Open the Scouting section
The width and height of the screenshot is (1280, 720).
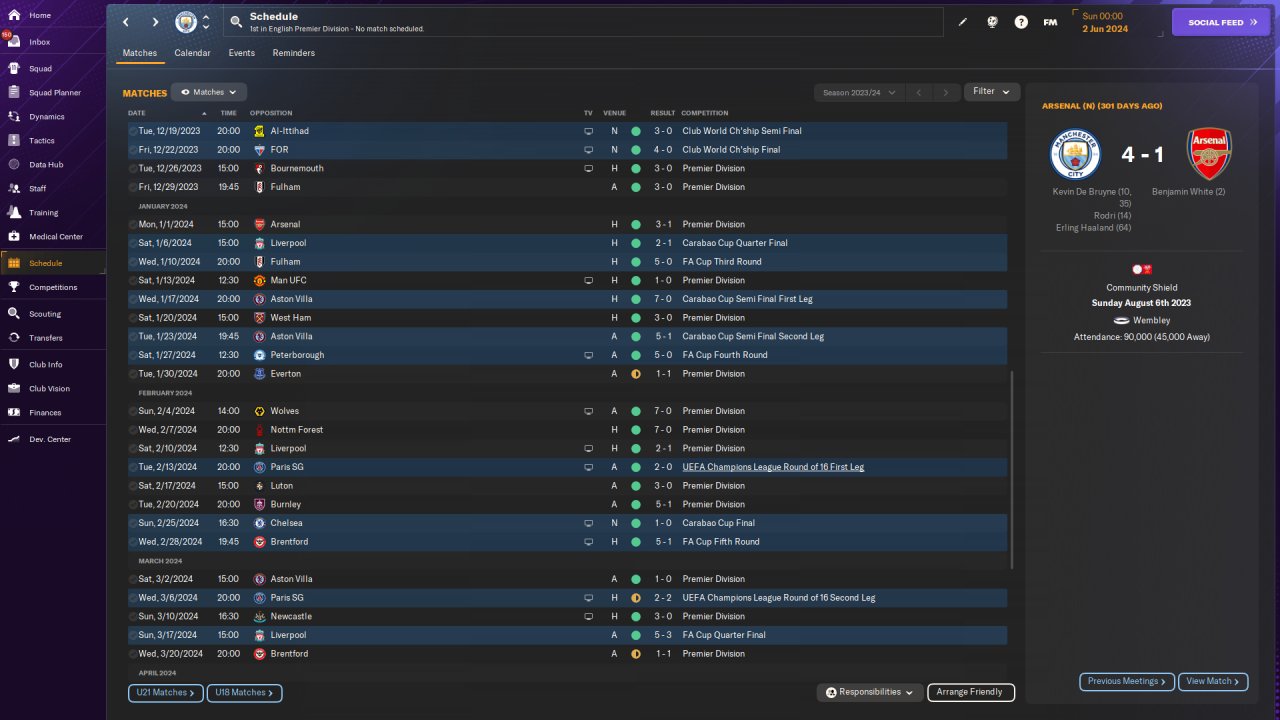click(45, 313)
